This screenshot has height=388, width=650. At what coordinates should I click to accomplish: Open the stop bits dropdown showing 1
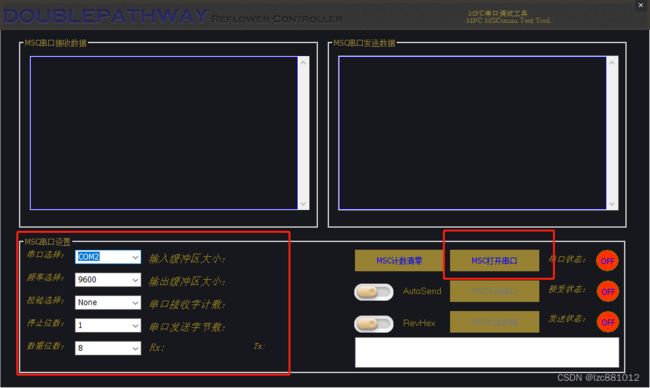coord(108,325)
